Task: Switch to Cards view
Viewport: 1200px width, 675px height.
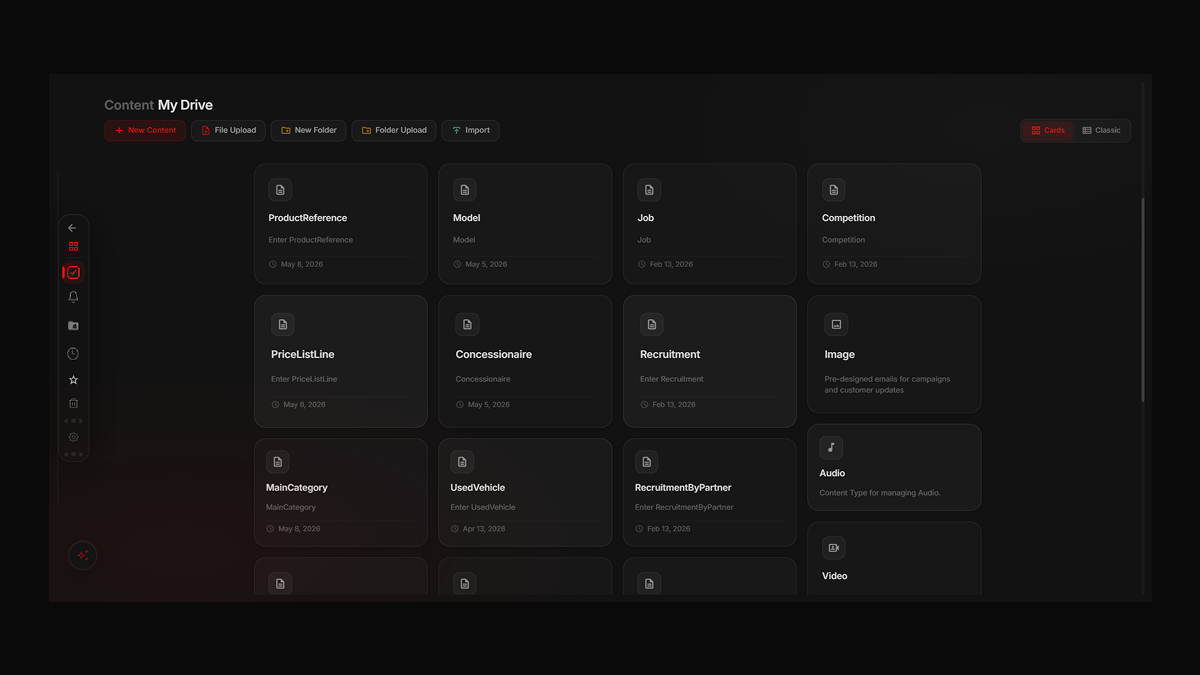Action: click(x=1048, y=130)
